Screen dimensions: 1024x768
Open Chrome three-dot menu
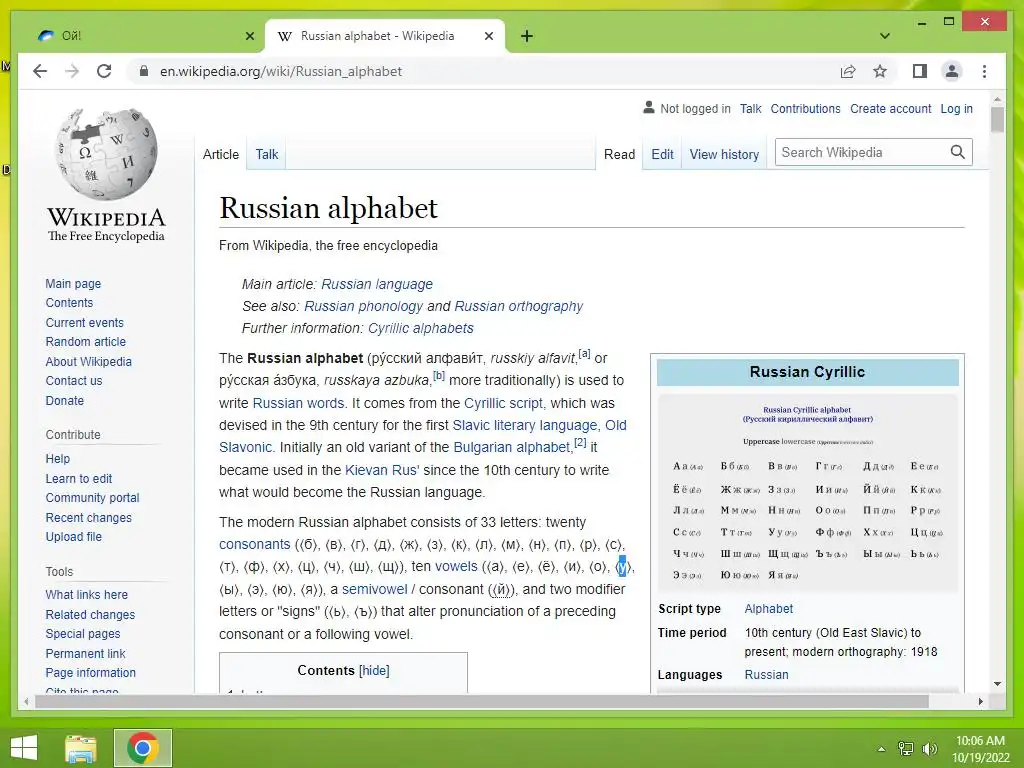tap(984, 71)
